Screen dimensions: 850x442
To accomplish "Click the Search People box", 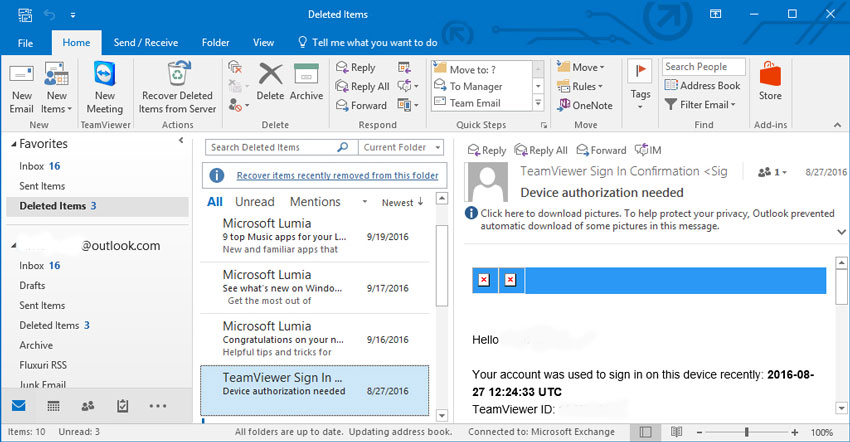I will click(703, 67).
